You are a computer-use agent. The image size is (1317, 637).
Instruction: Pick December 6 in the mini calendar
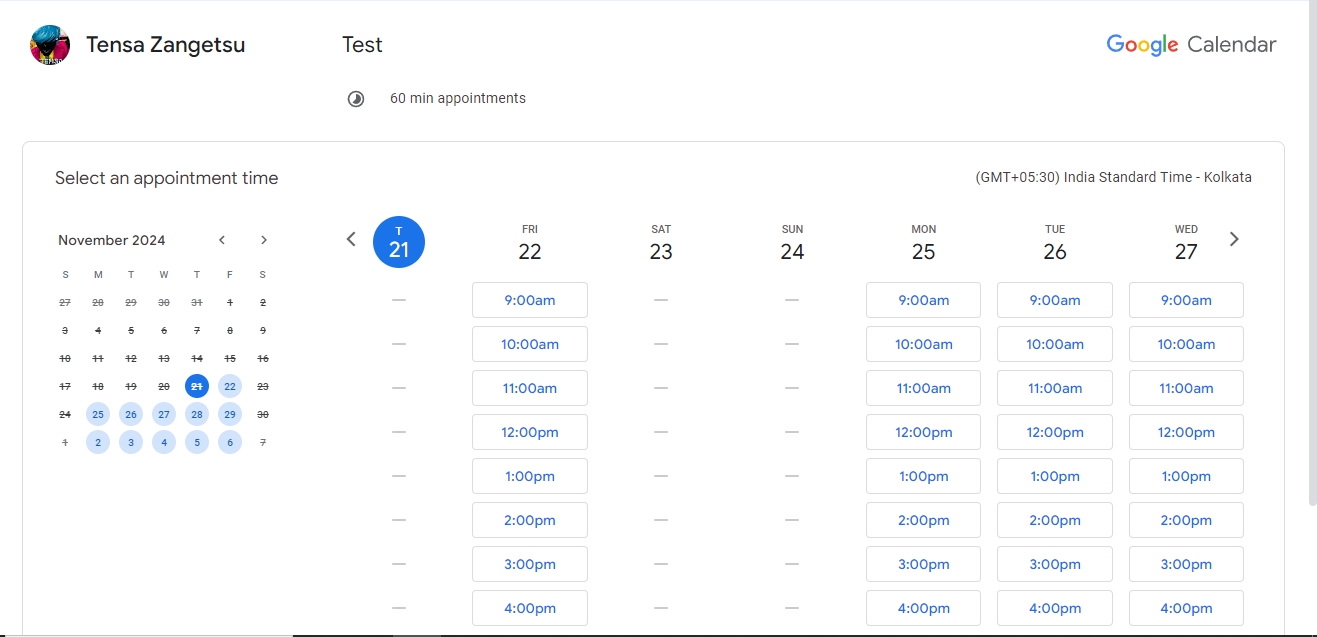point(230,442)
